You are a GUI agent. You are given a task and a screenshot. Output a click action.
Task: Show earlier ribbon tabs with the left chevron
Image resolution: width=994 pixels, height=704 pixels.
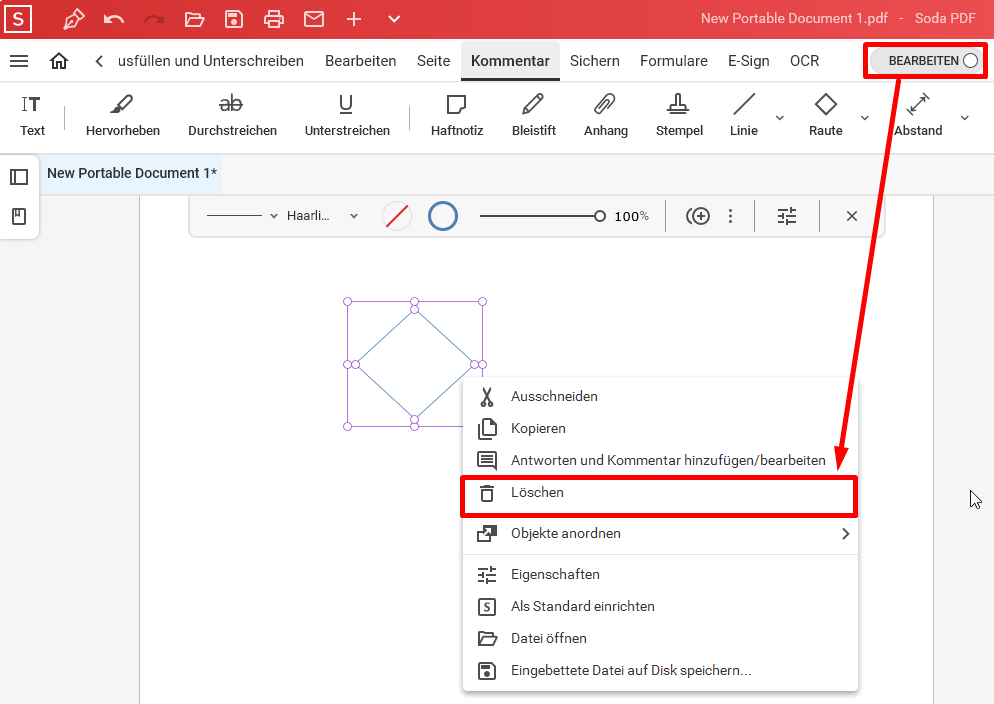click(99, 61)
